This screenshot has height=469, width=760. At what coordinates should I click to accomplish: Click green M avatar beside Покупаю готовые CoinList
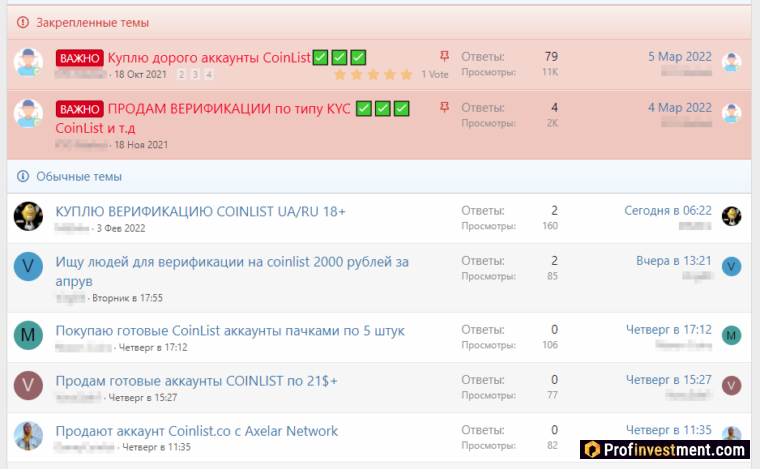pos(28,335)
